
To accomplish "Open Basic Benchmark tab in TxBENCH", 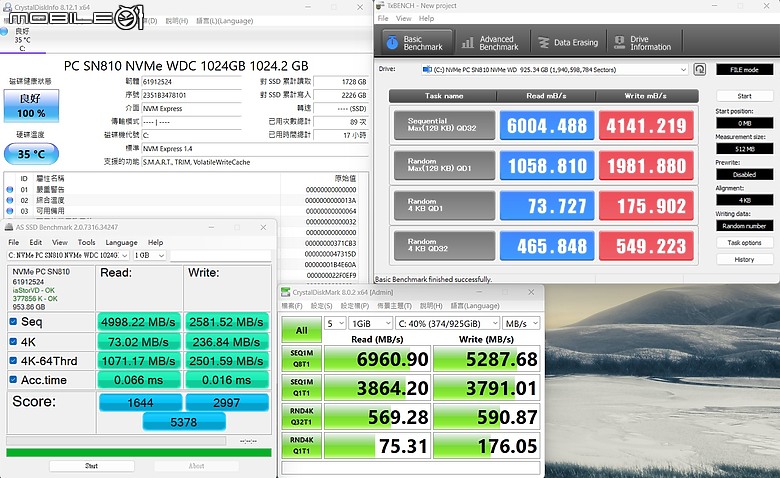I will point(418,43).
